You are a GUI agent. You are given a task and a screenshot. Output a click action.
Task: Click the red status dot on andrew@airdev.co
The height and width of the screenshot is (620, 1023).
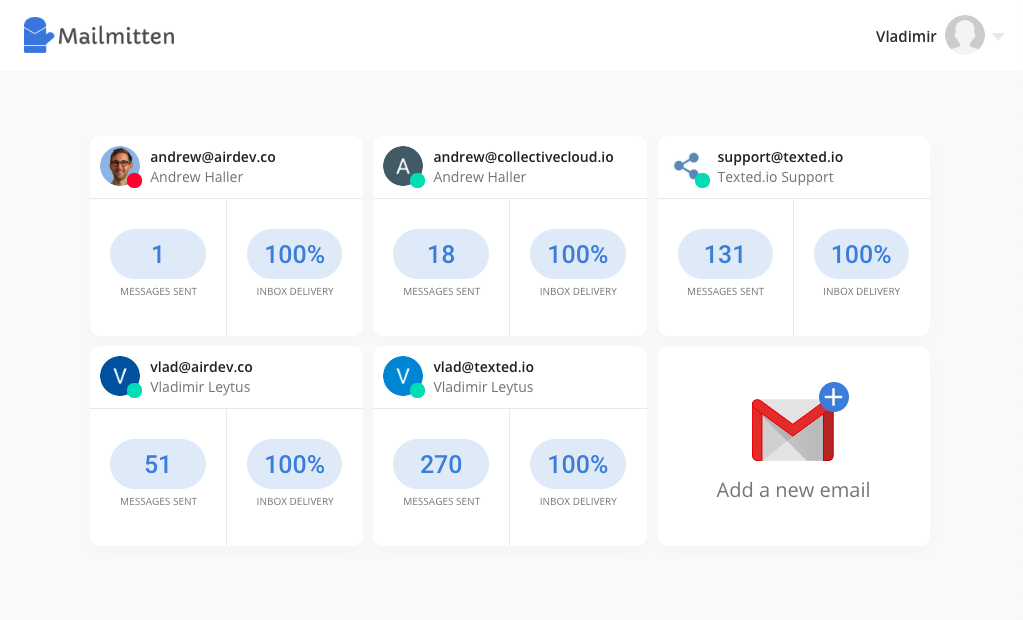click(134, 181)
